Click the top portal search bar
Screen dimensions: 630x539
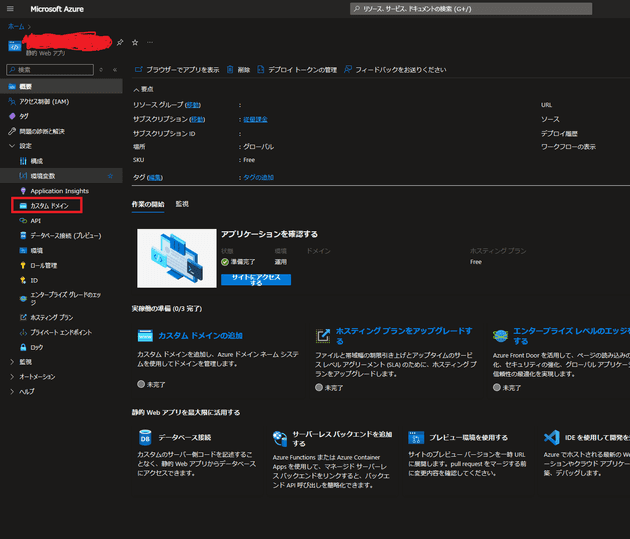click(x=471, y=9)
